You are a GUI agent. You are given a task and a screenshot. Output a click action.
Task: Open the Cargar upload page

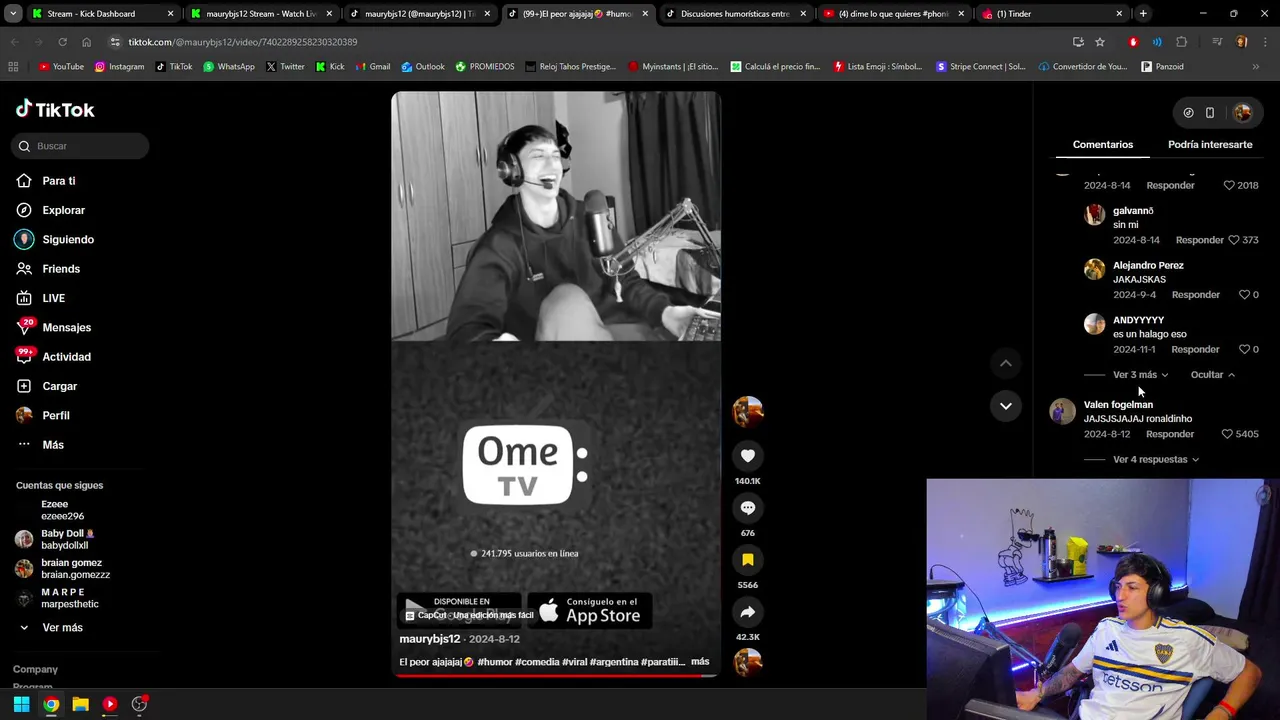[47, 386]
